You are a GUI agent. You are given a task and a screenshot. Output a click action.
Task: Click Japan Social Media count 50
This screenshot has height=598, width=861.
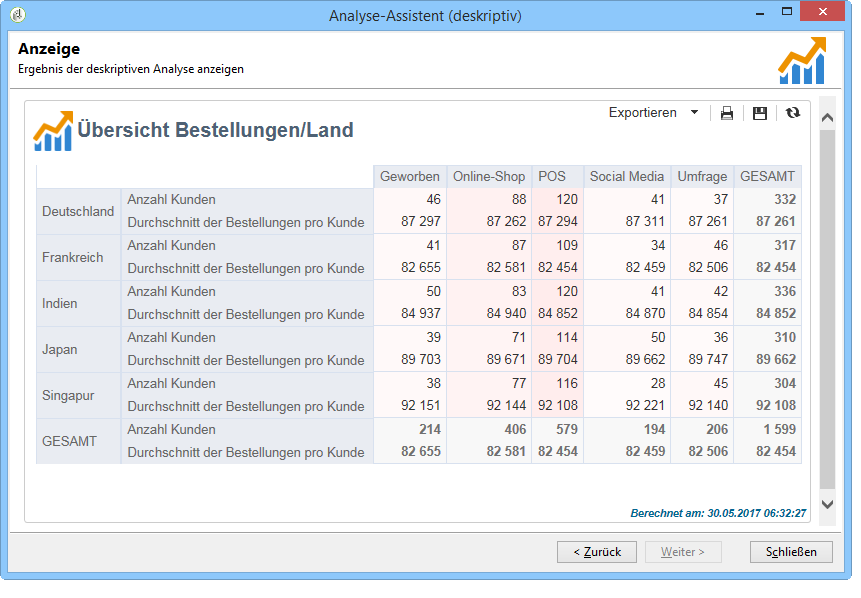tap(658, 338)
